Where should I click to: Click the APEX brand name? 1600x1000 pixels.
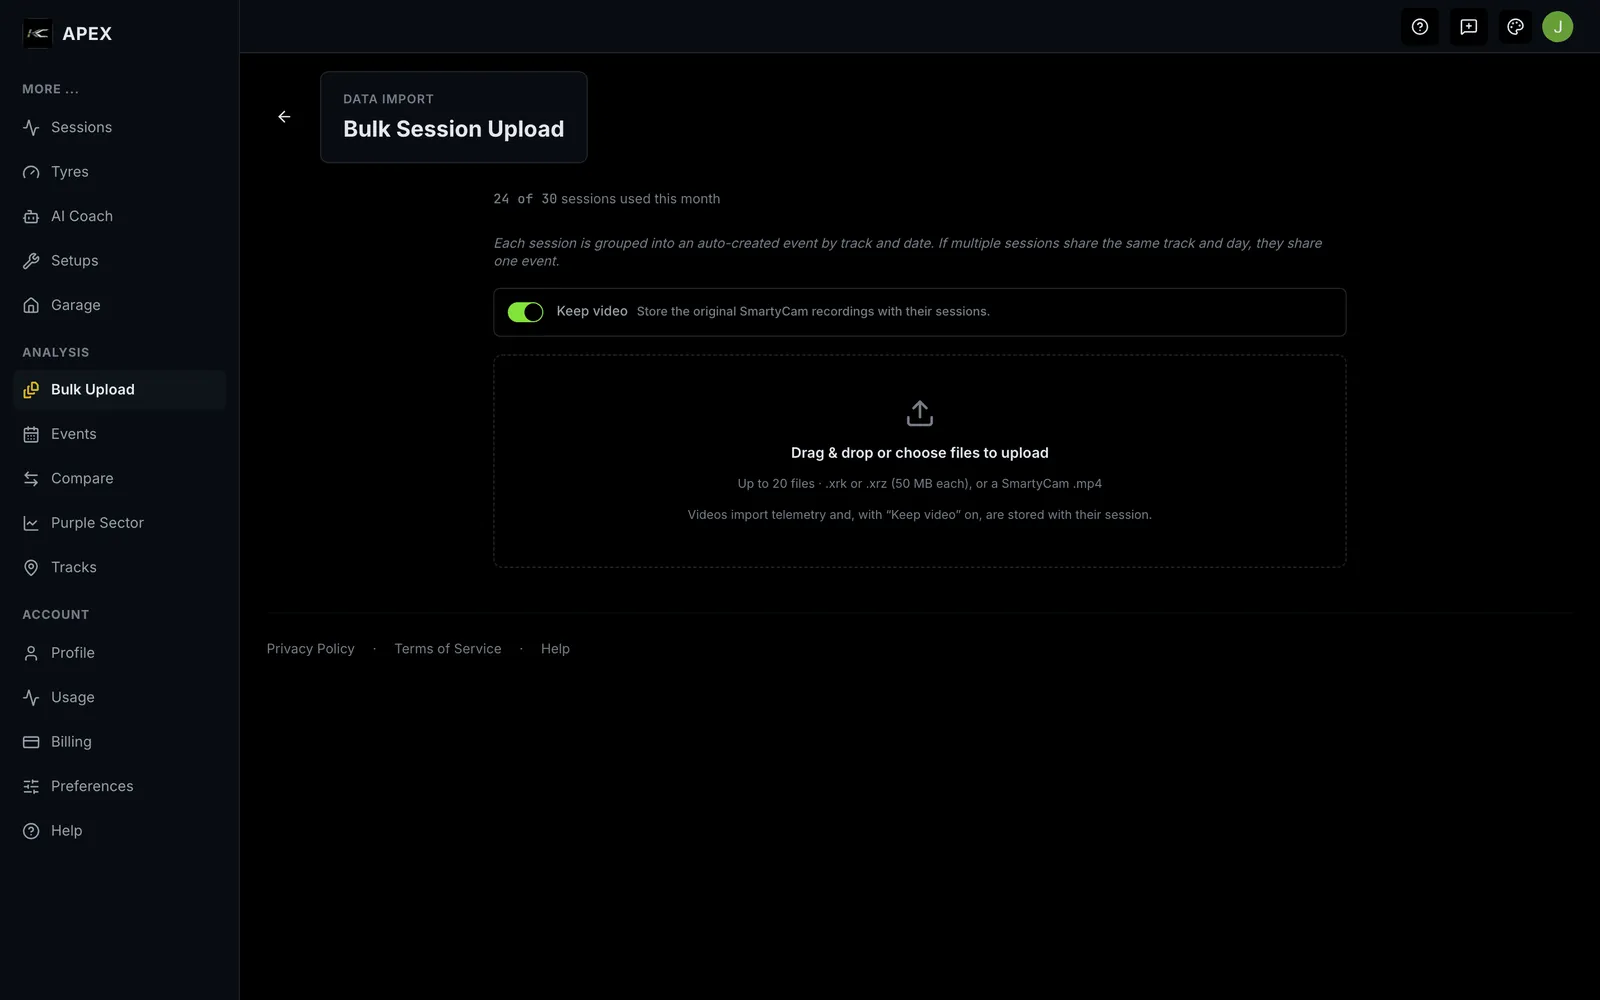pos(87,33)
